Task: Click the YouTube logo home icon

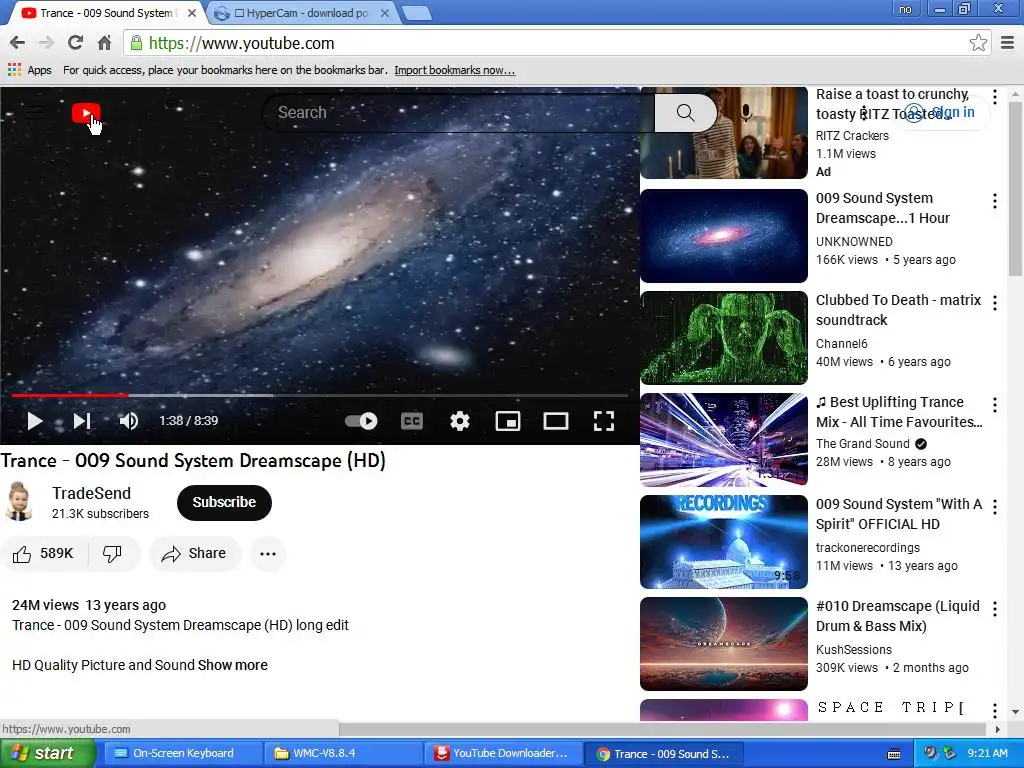Action: (x=86, y=113)
